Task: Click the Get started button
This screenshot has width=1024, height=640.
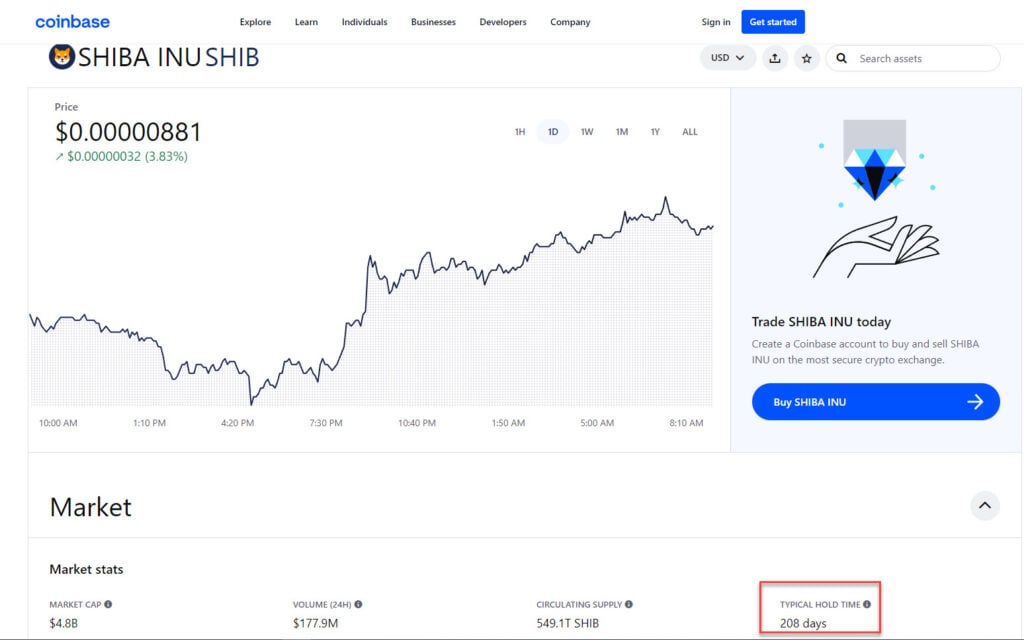Action: point(773,22)
